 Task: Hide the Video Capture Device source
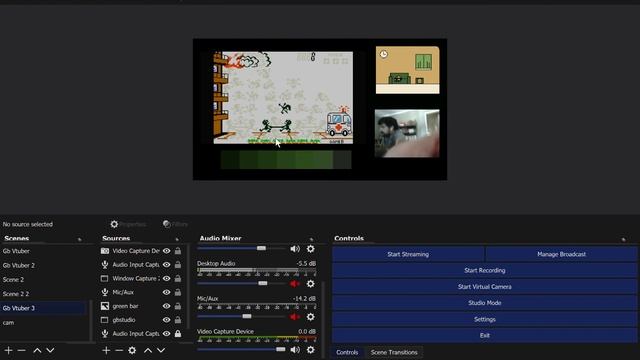click(167, 251)
